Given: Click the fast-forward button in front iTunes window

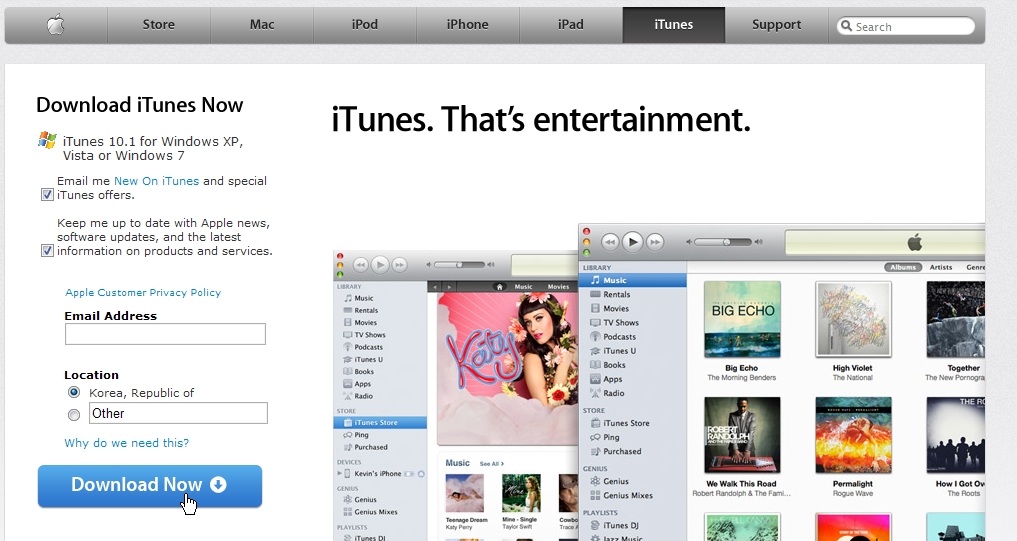Looking at the screenshot, I should coord(655,242).
